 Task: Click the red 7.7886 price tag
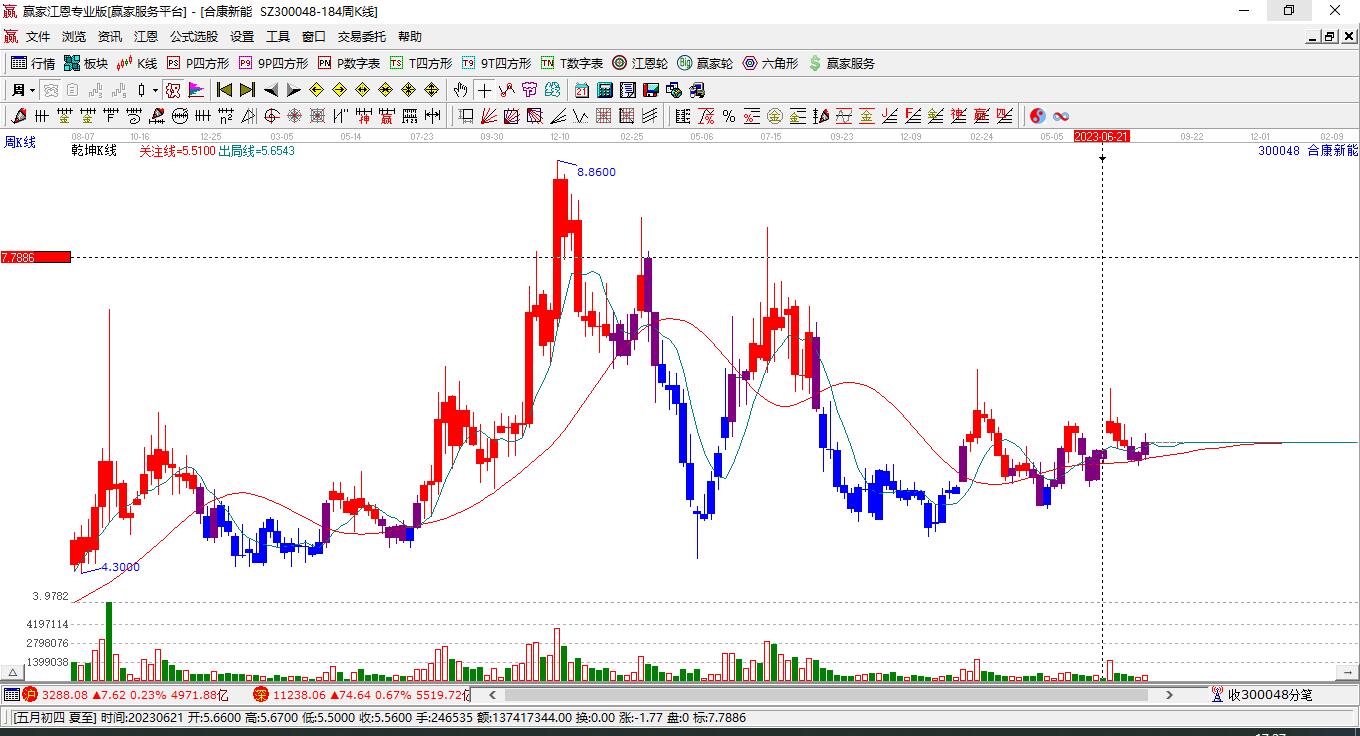(36, 257)
